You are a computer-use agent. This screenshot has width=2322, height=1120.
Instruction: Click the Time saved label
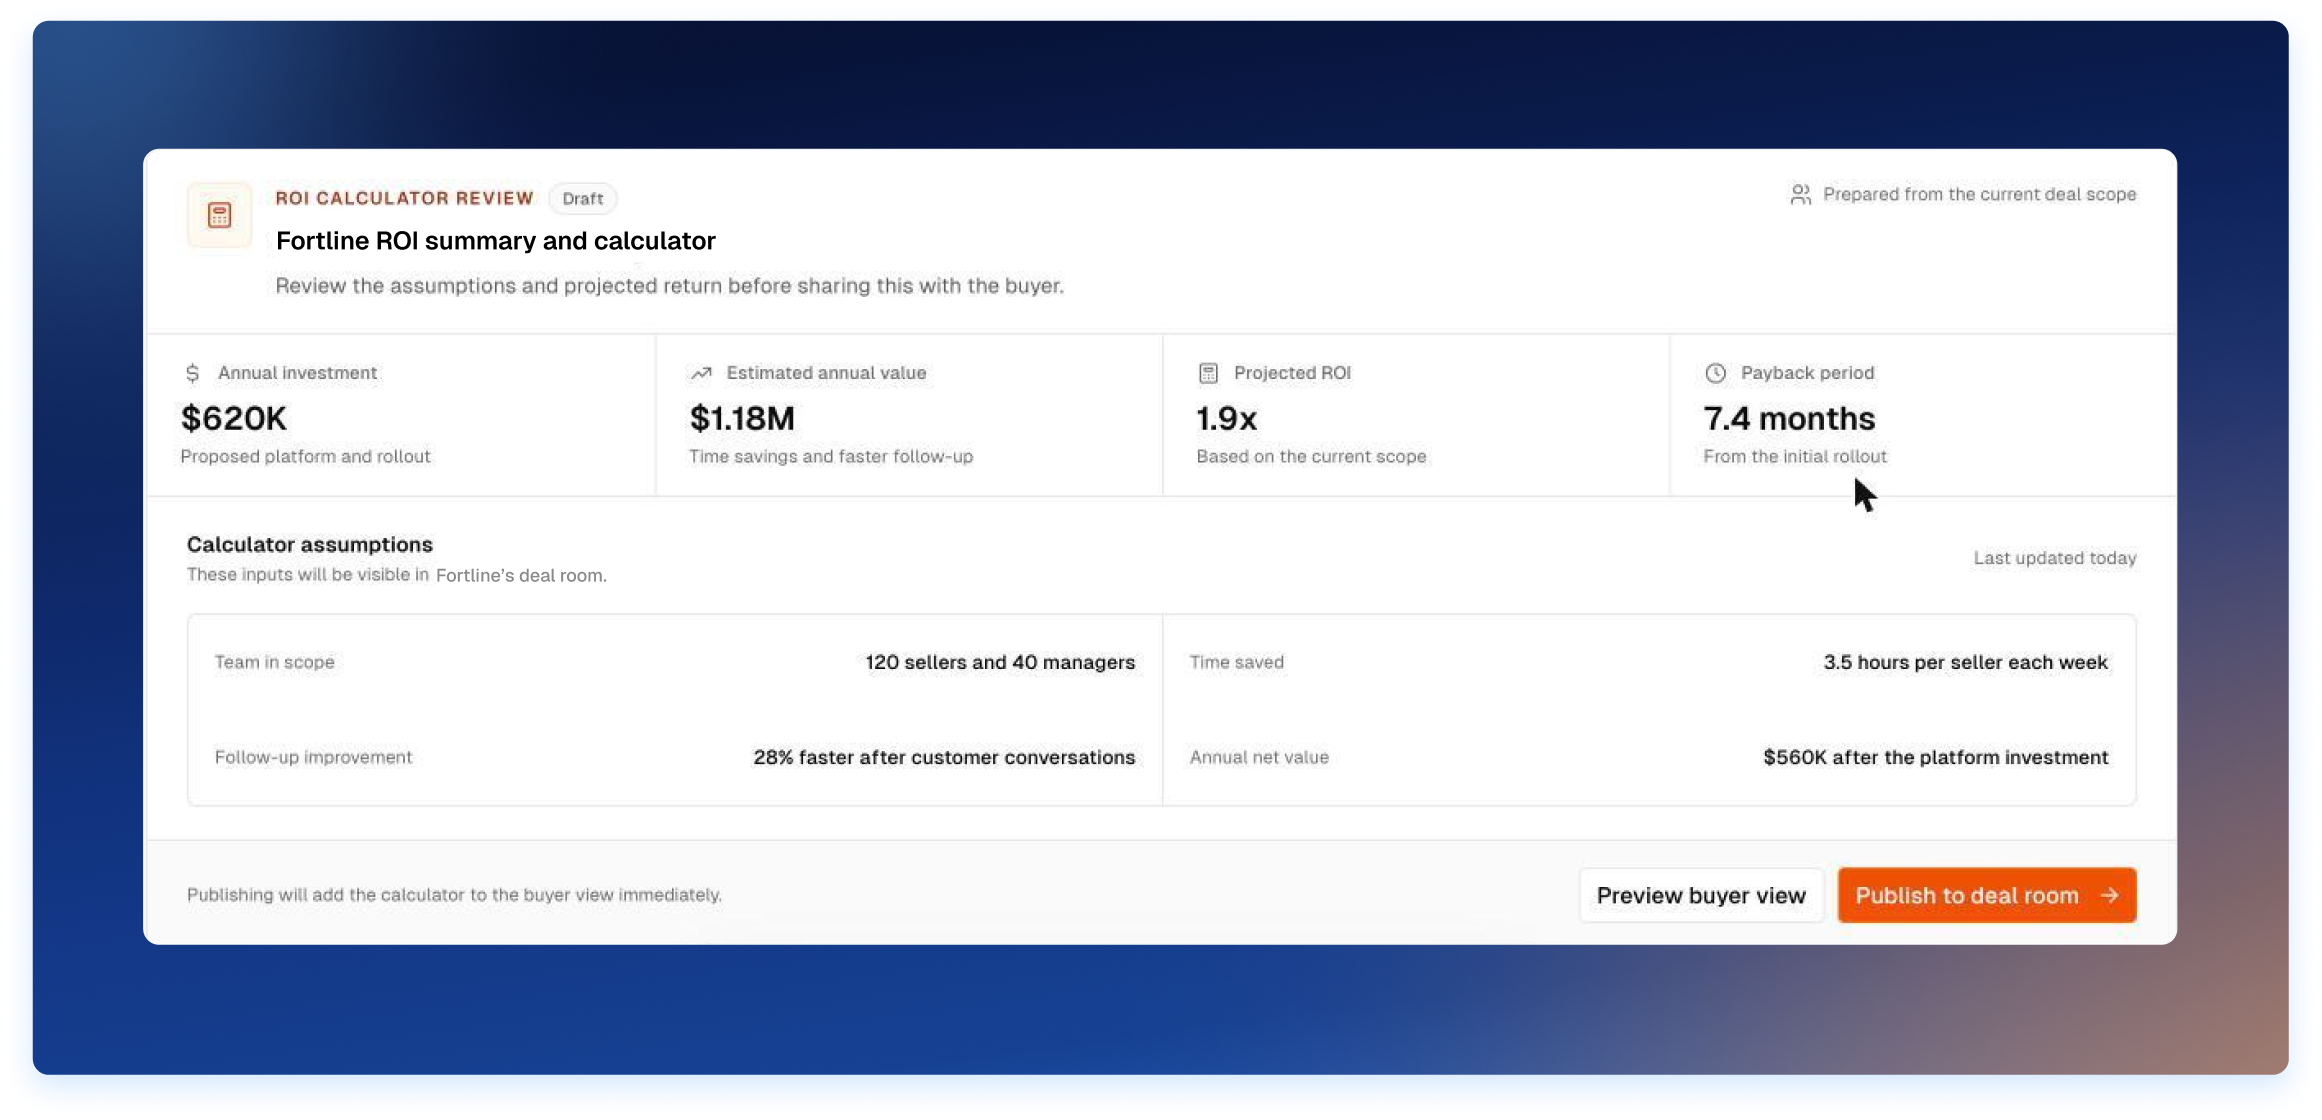pyautogui.click(x=1236, y=662)
